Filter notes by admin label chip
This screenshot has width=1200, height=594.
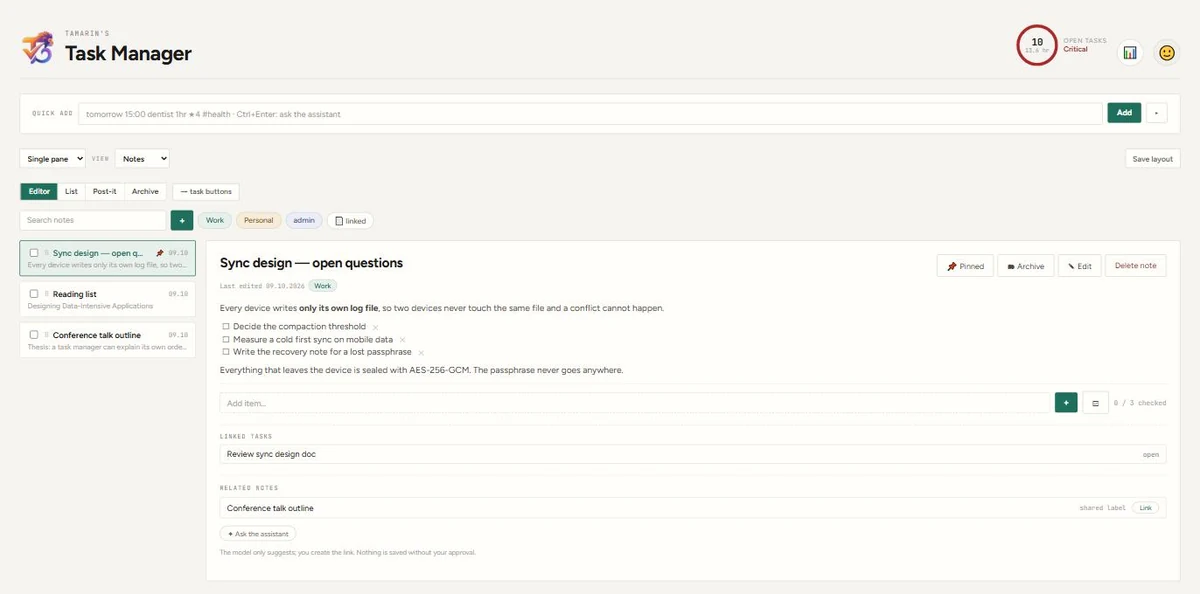304,220
